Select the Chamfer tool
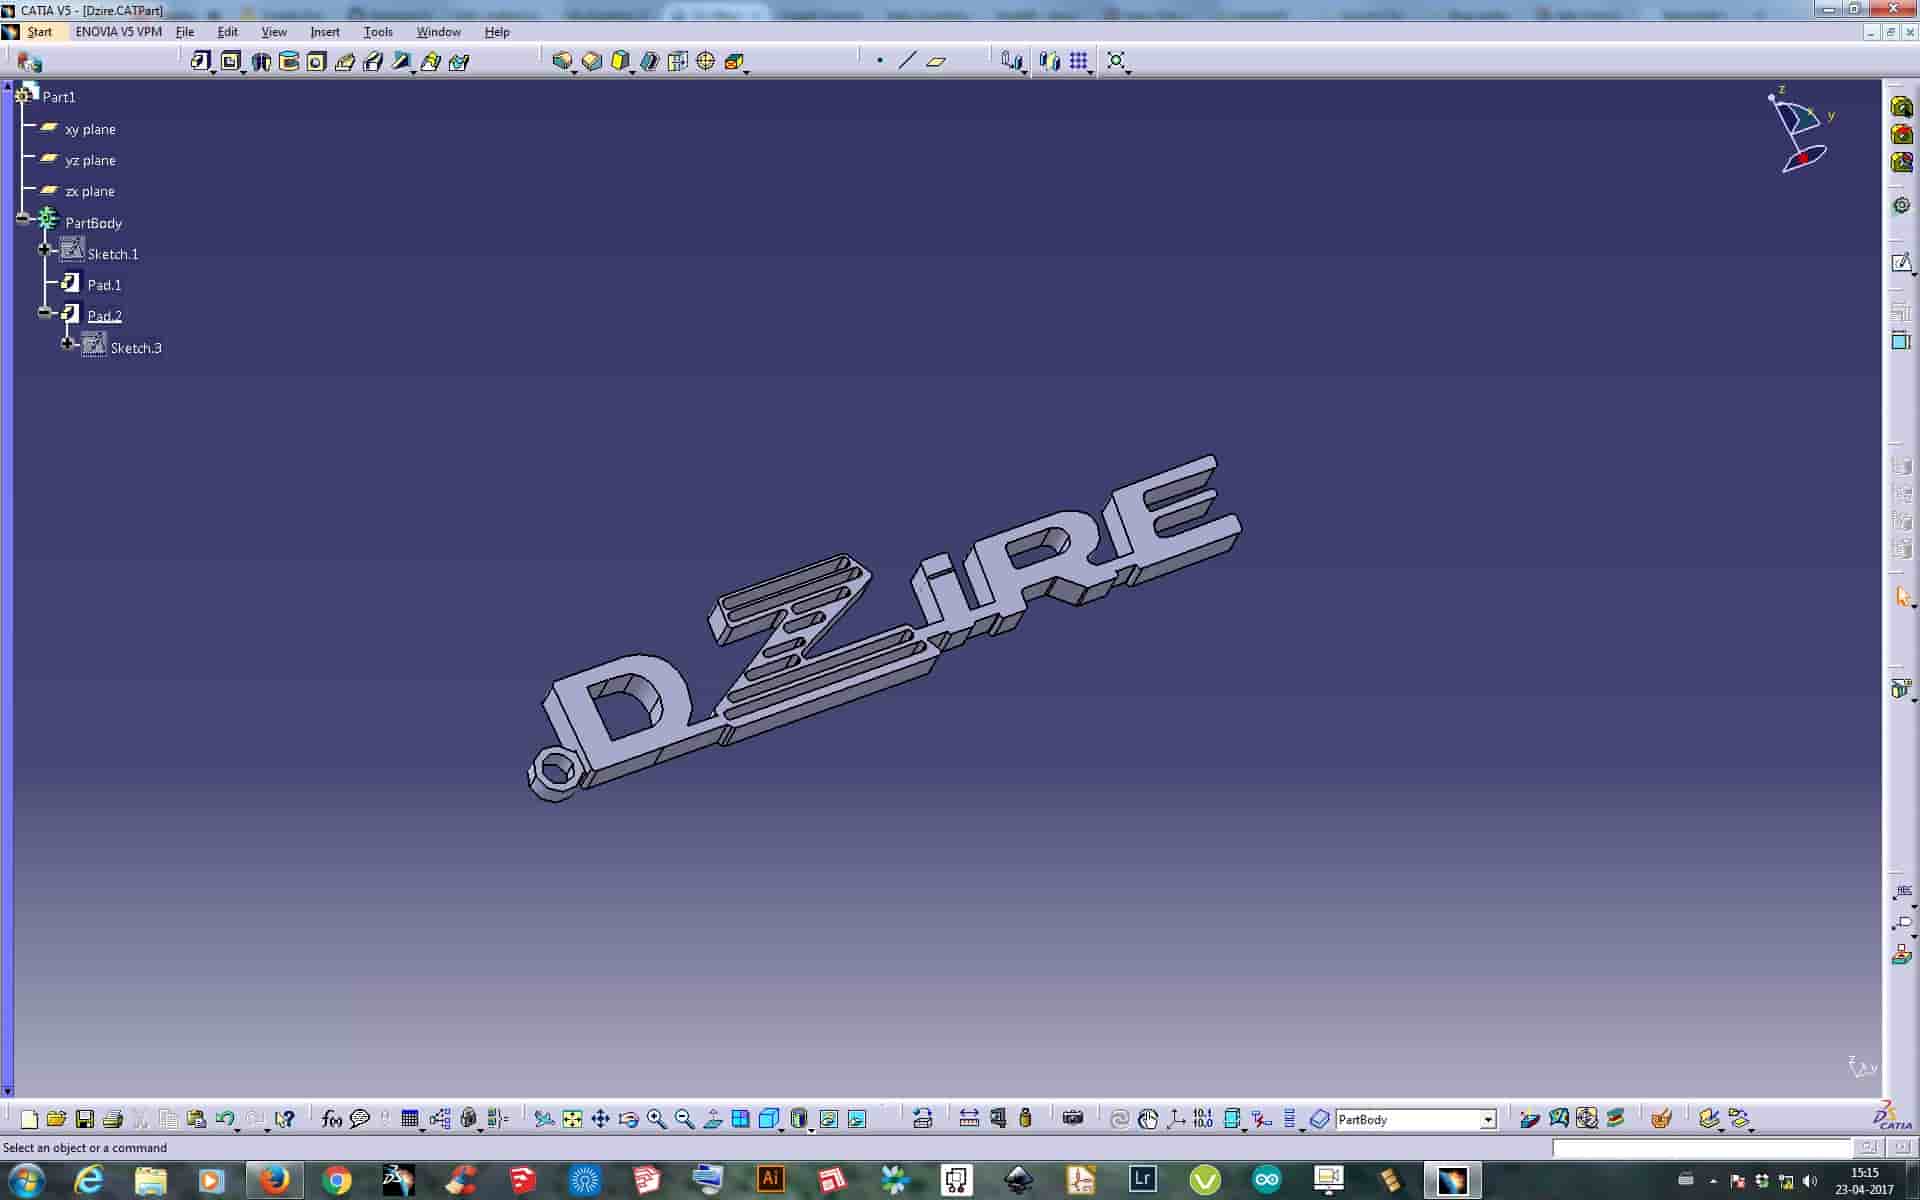The height and width of the screenshot is (1200, 1920). click(592, 61)
